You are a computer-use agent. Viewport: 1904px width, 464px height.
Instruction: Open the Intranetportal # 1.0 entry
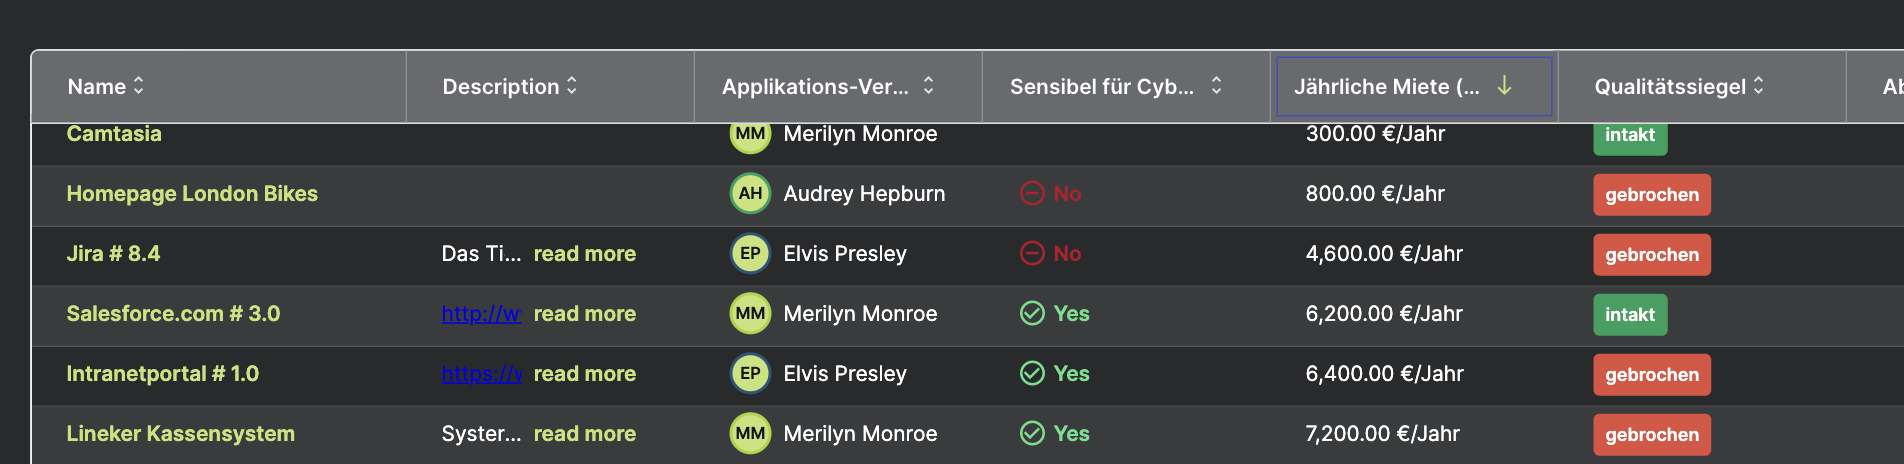pos(163,374)
